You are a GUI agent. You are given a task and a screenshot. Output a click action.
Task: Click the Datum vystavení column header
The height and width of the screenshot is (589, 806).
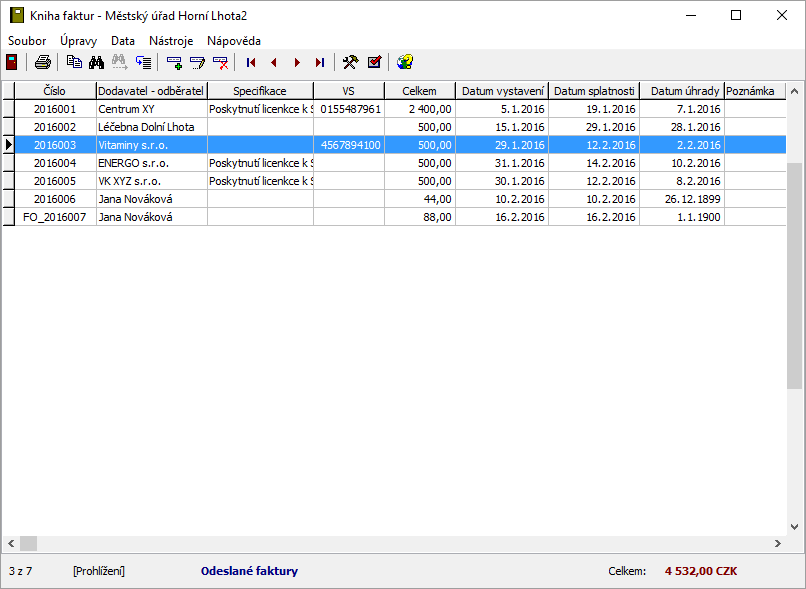click(x=502, y=91)
